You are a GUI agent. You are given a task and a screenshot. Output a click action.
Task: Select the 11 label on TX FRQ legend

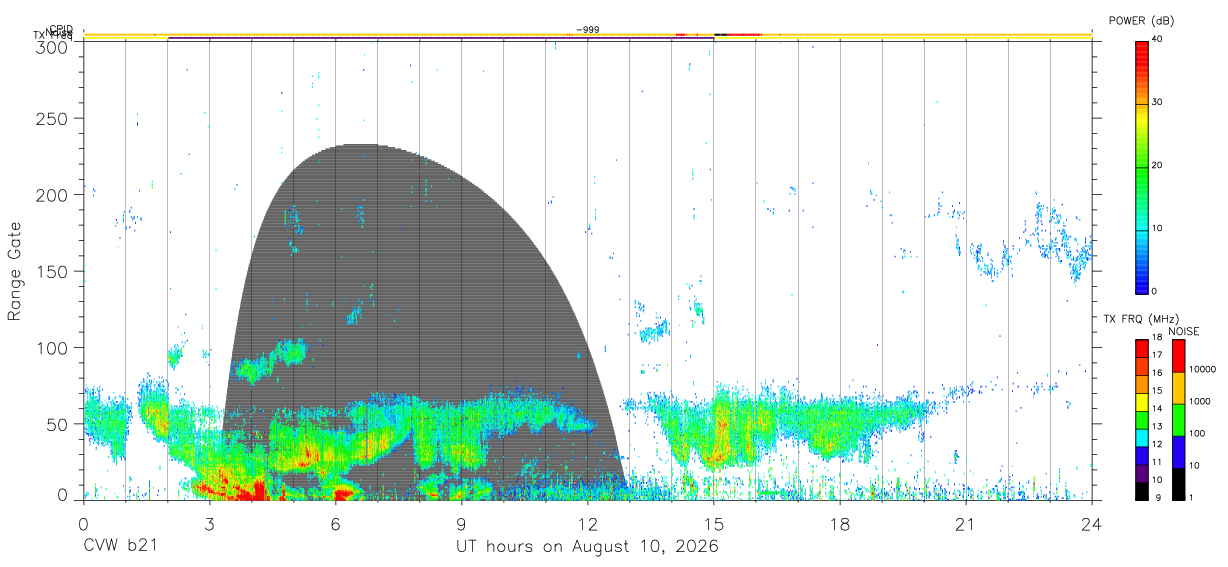1157,462
